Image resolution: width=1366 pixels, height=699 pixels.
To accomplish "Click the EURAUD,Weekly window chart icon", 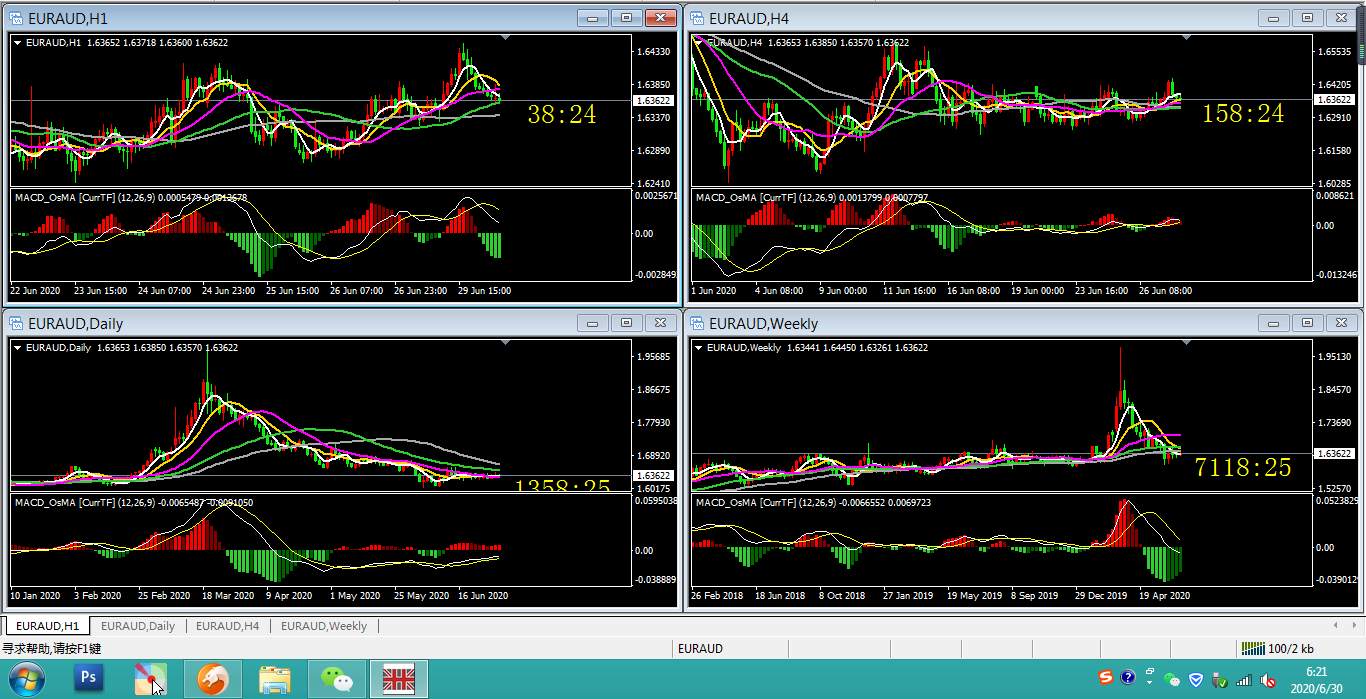I will [698, 323].
